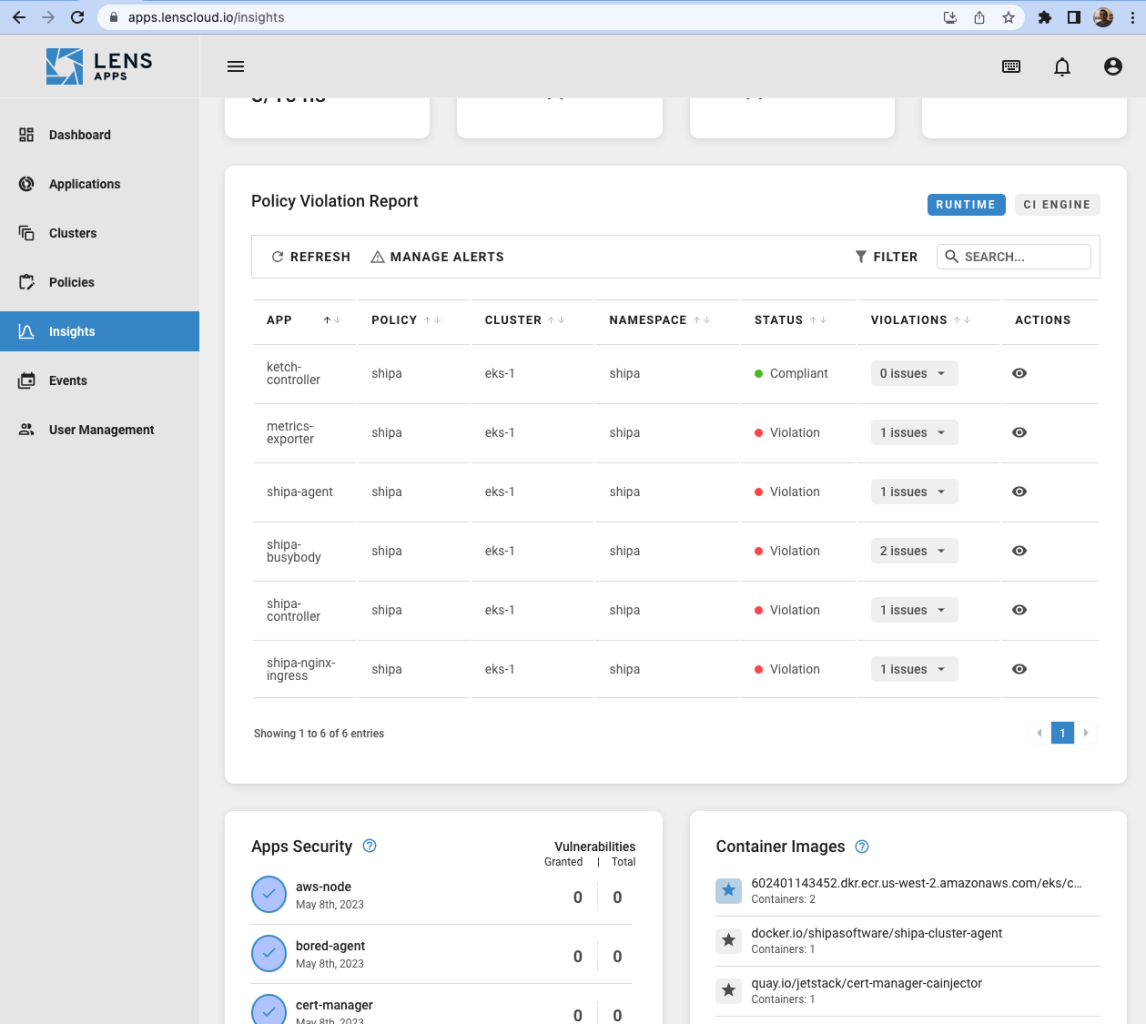Open Clusters in sidebar
The width and height of the screenshot is (1146, 1024).
pos(99,233)
